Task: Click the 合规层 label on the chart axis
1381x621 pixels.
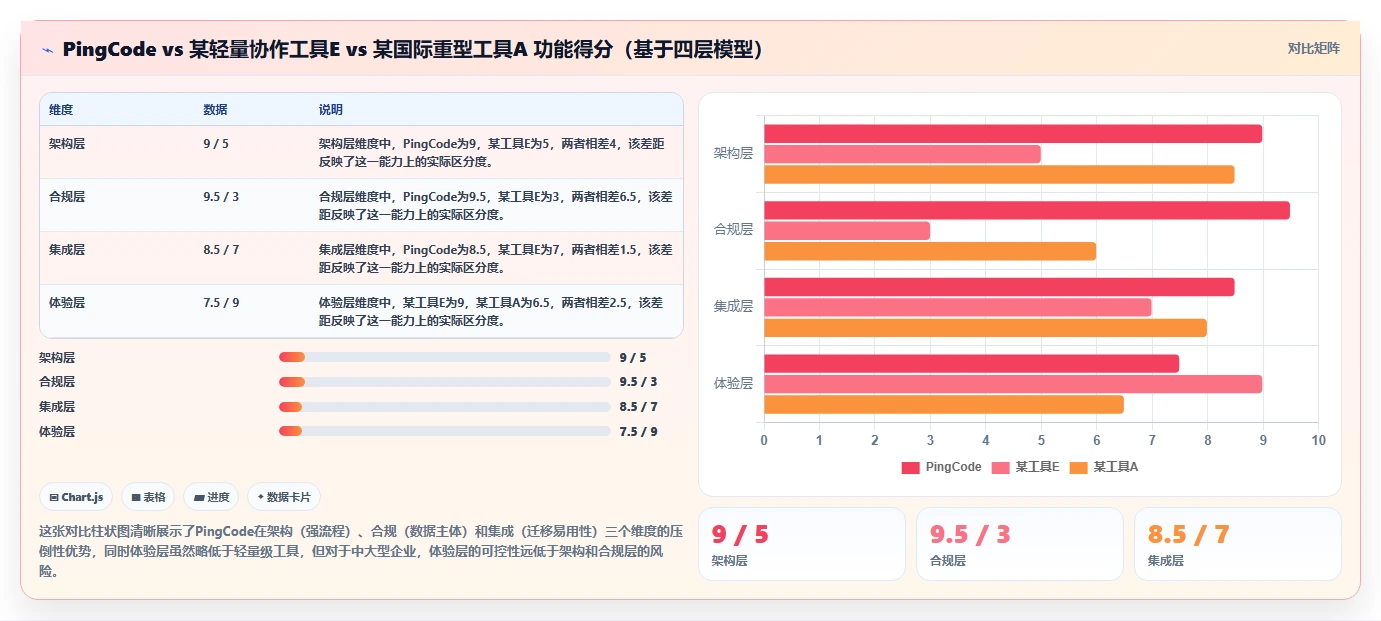Action: (x=733, y=230)
